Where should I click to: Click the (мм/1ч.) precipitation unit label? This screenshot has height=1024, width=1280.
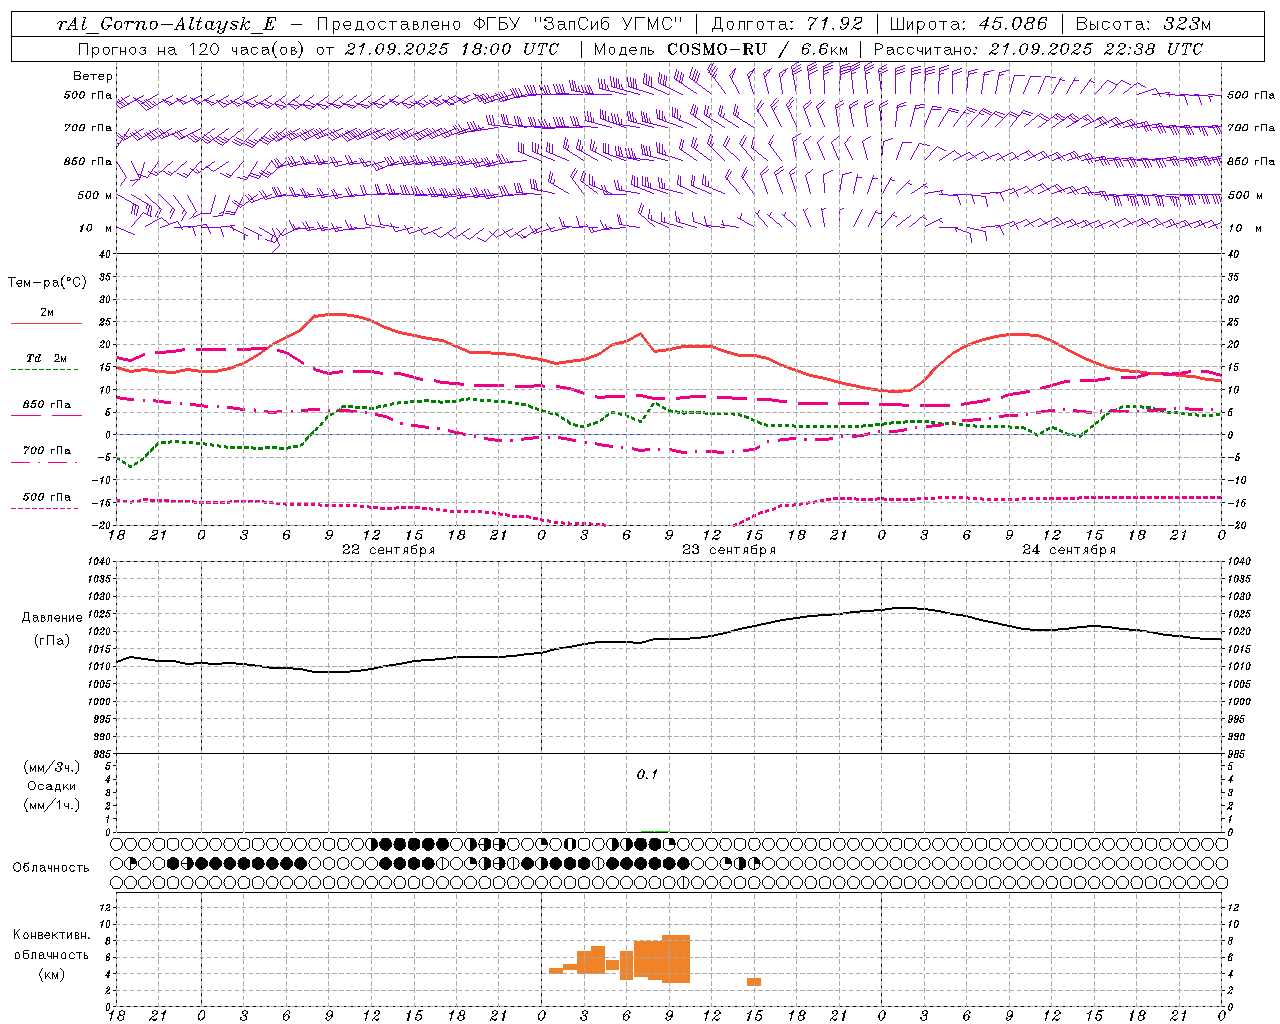pos(52,805)
